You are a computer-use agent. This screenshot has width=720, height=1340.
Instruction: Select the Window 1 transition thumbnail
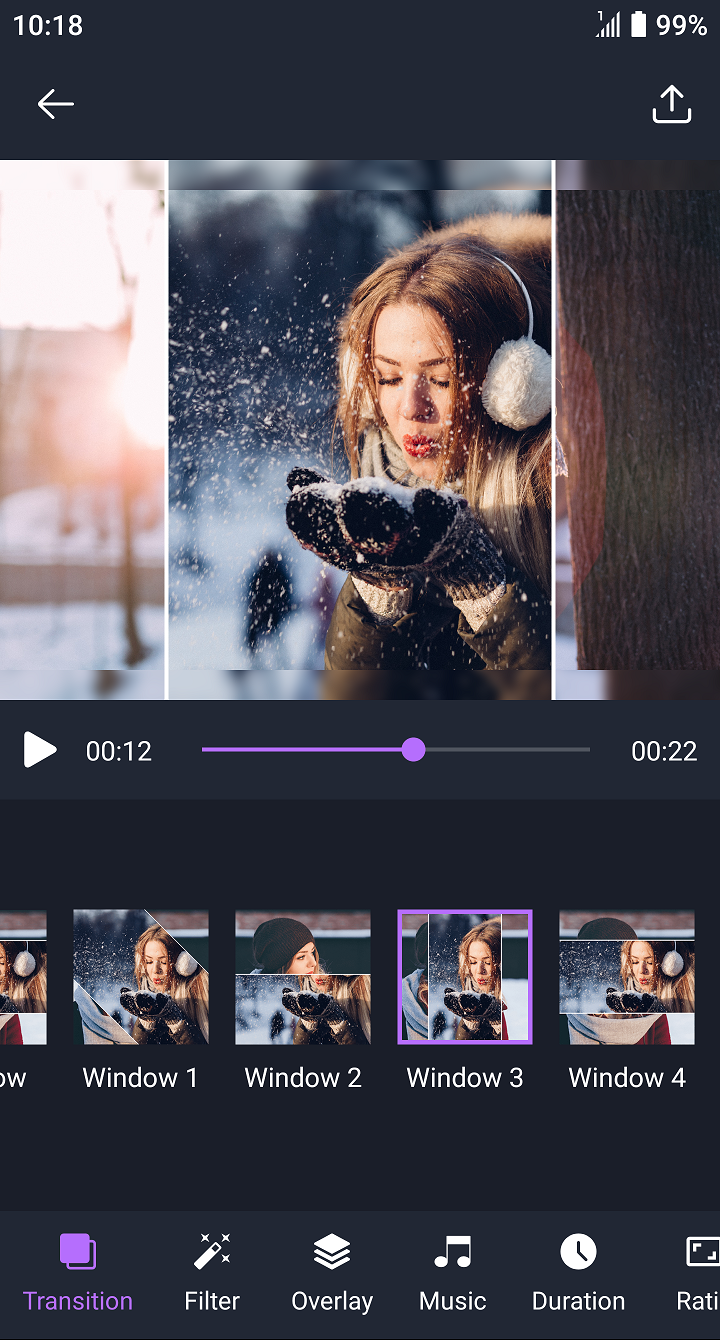click(x=141, y=977)
